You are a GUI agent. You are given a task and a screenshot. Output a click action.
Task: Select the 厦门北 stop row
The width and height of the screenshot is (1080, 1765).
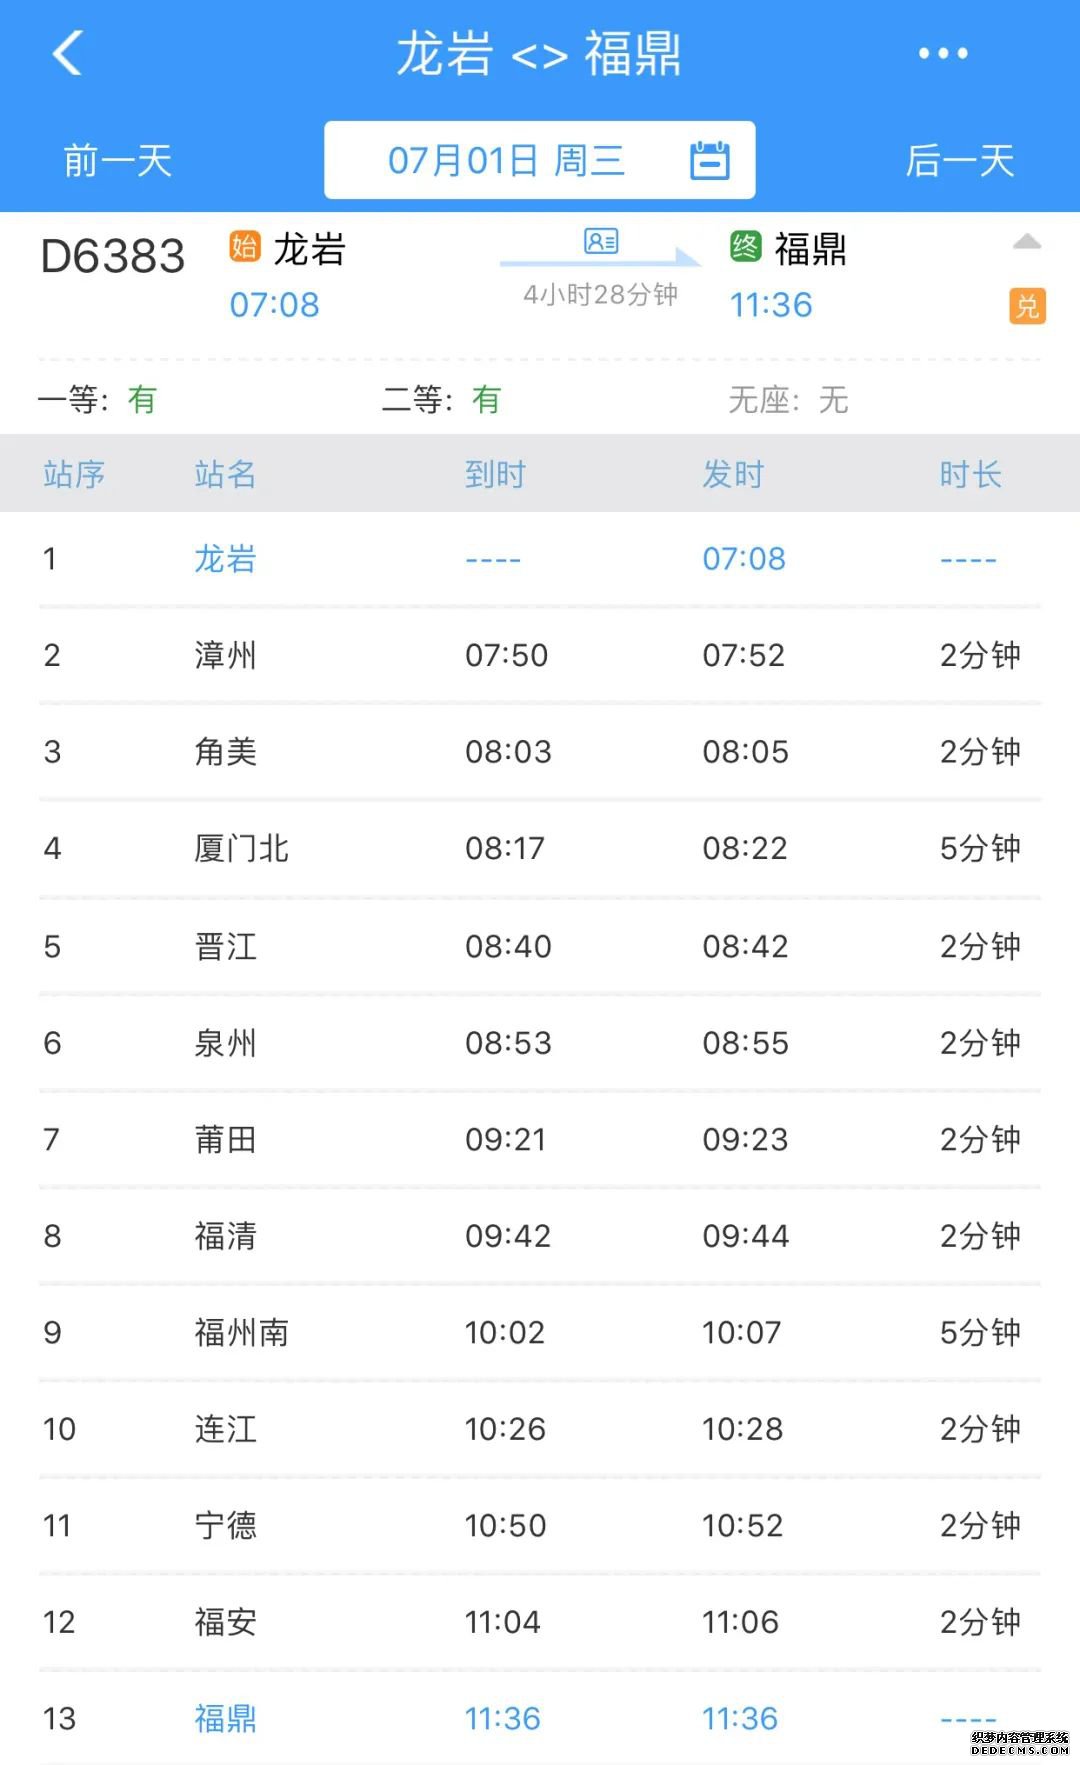540,849
